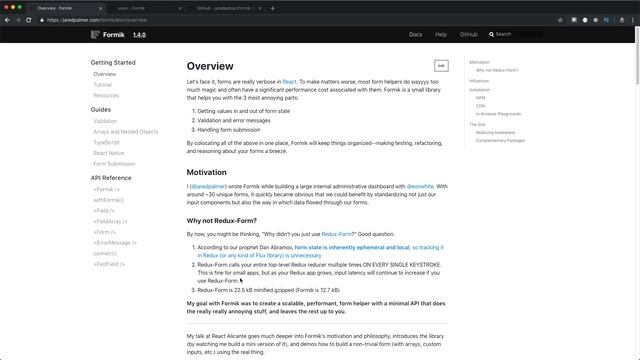Open a new browser tab
Screen dimensions: 640x360
(x=272, y=8)
